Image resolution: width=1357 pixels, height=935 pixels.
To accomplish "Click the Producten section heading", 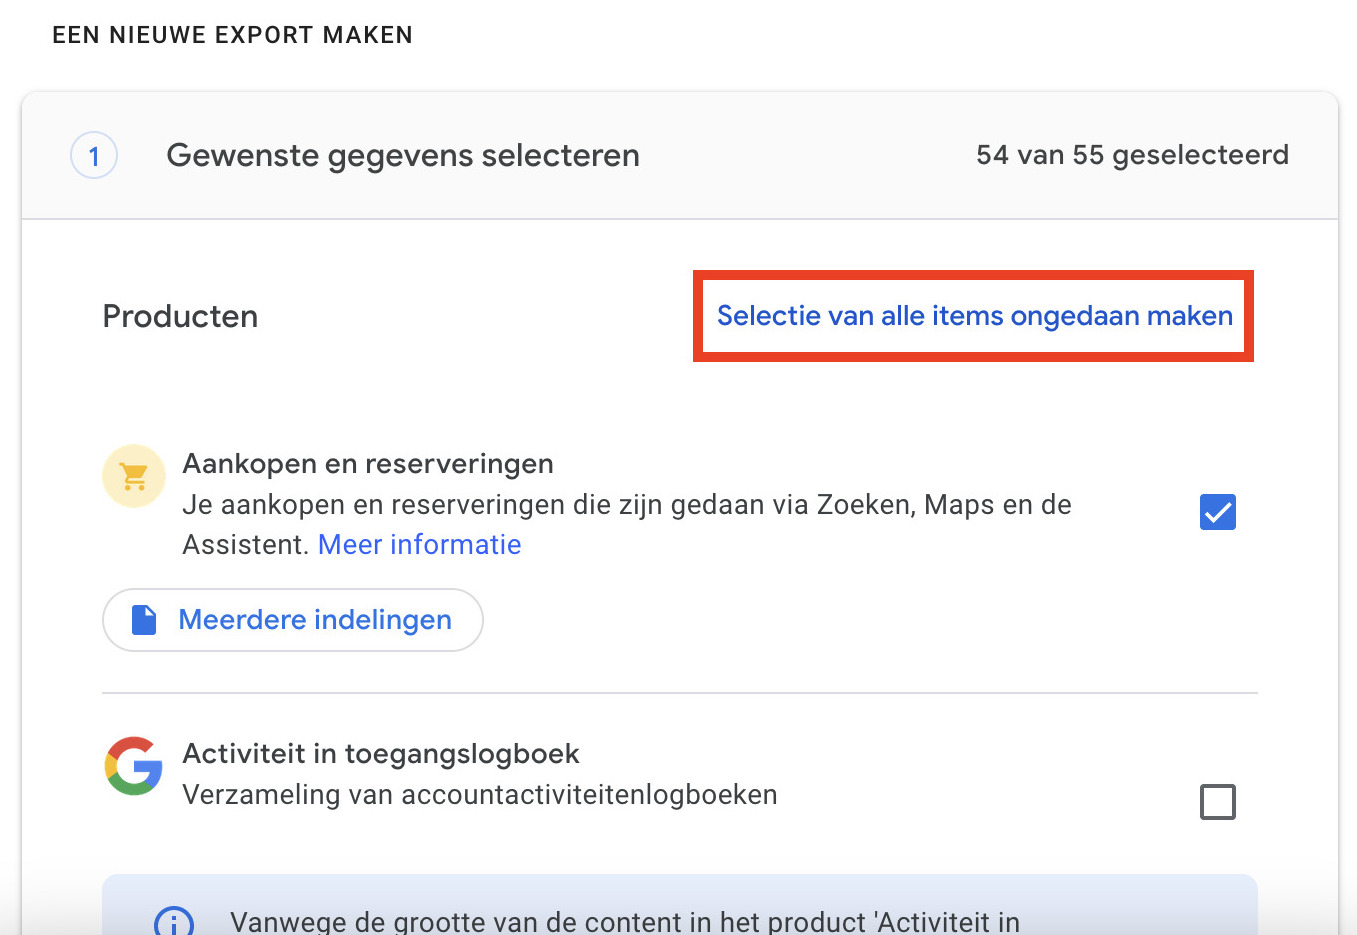I will click(x=180, y=317).
